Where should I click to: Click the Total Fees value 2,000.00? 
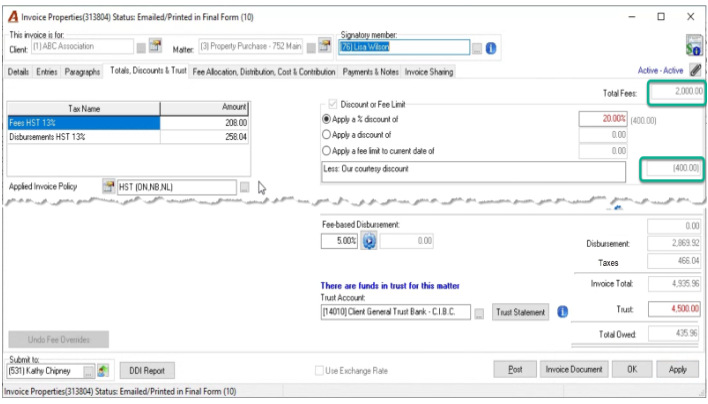coord(676,91)
